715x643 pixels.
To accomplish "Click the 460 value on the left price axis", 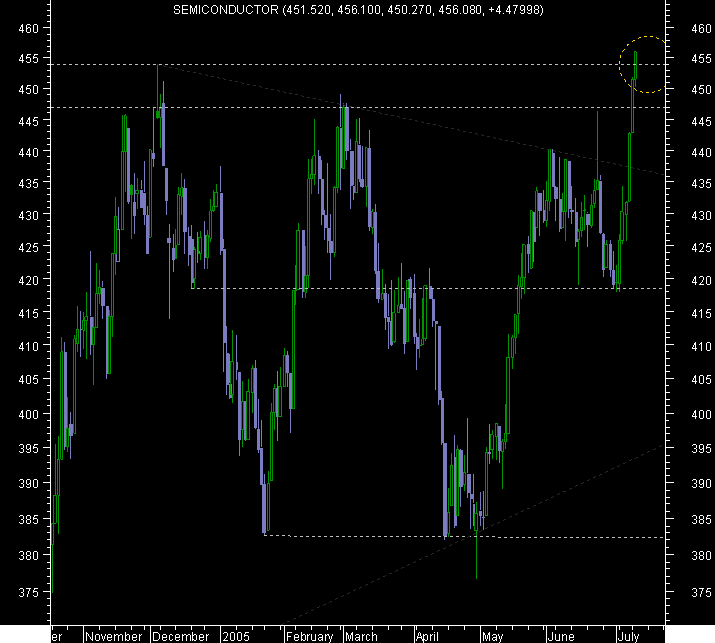I will tap(28, 28).
